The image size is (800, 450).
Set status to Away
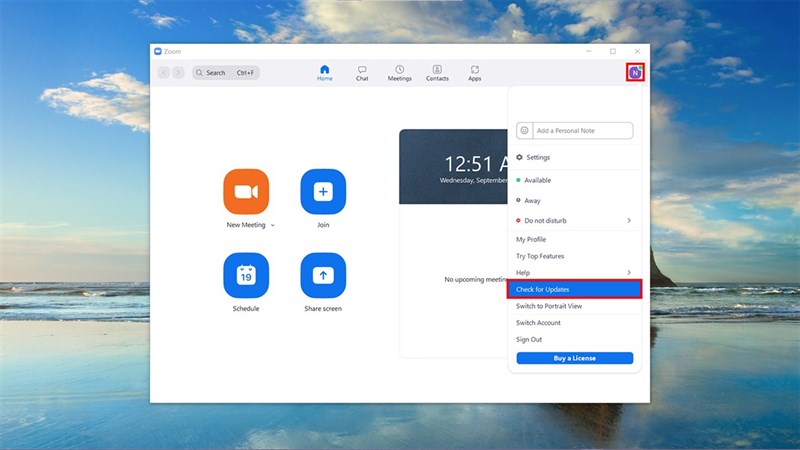tap(532, 200)
